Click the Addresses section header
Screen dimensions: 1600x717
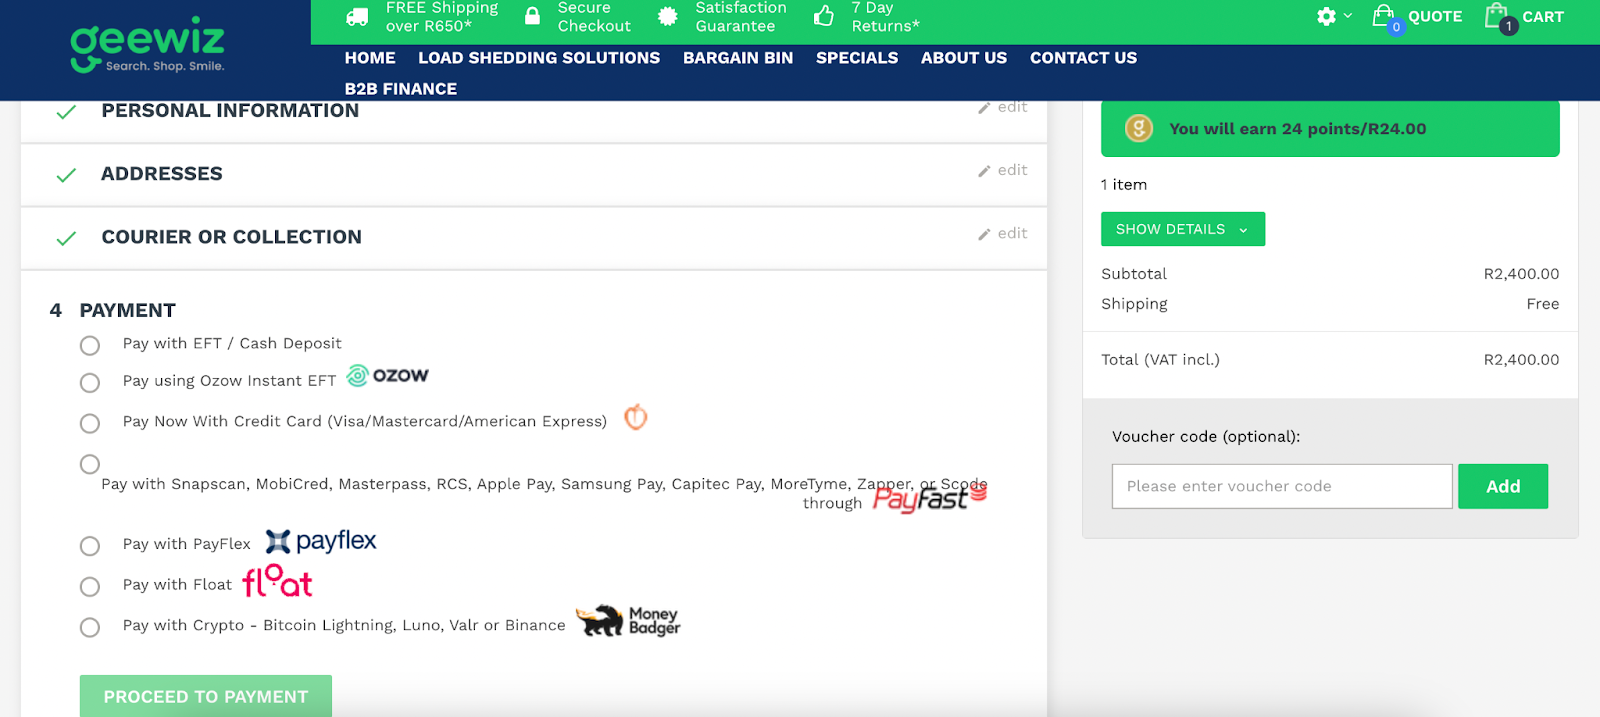click(162, 174)
